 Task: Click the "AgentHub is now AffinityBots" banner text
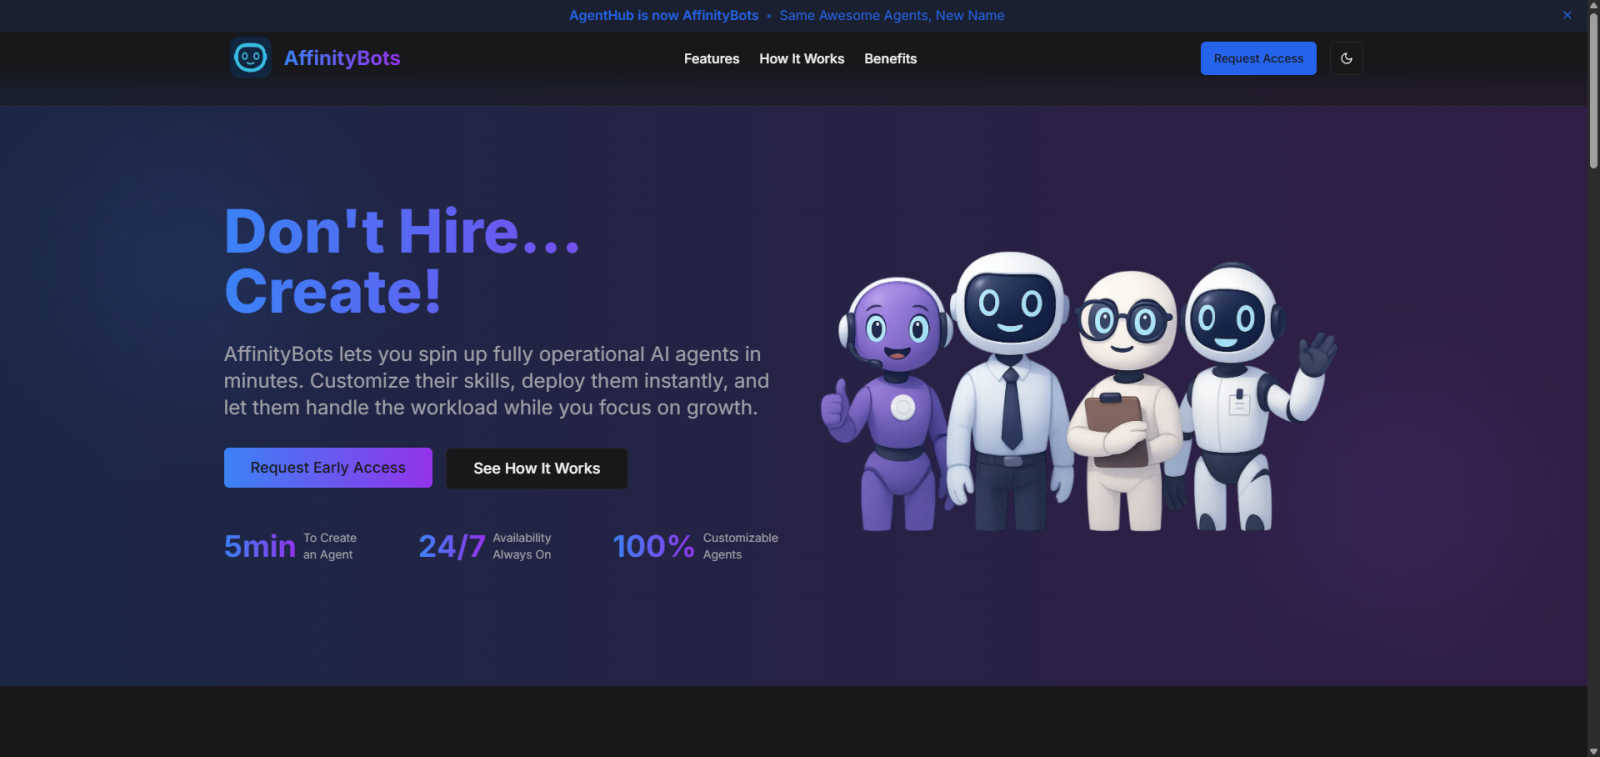(664, 15)
